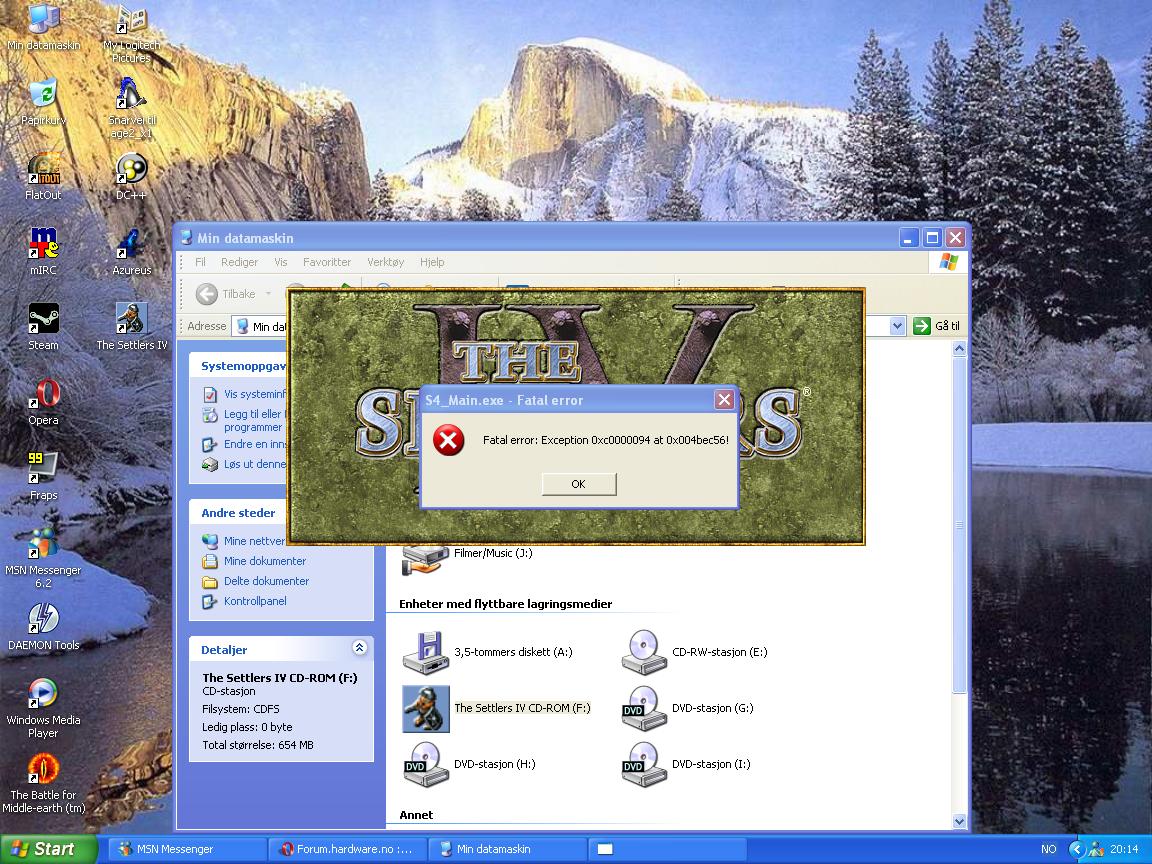
Task: Click the scrollbar down arrow in Min datamaskin
Action: [959, 821]
